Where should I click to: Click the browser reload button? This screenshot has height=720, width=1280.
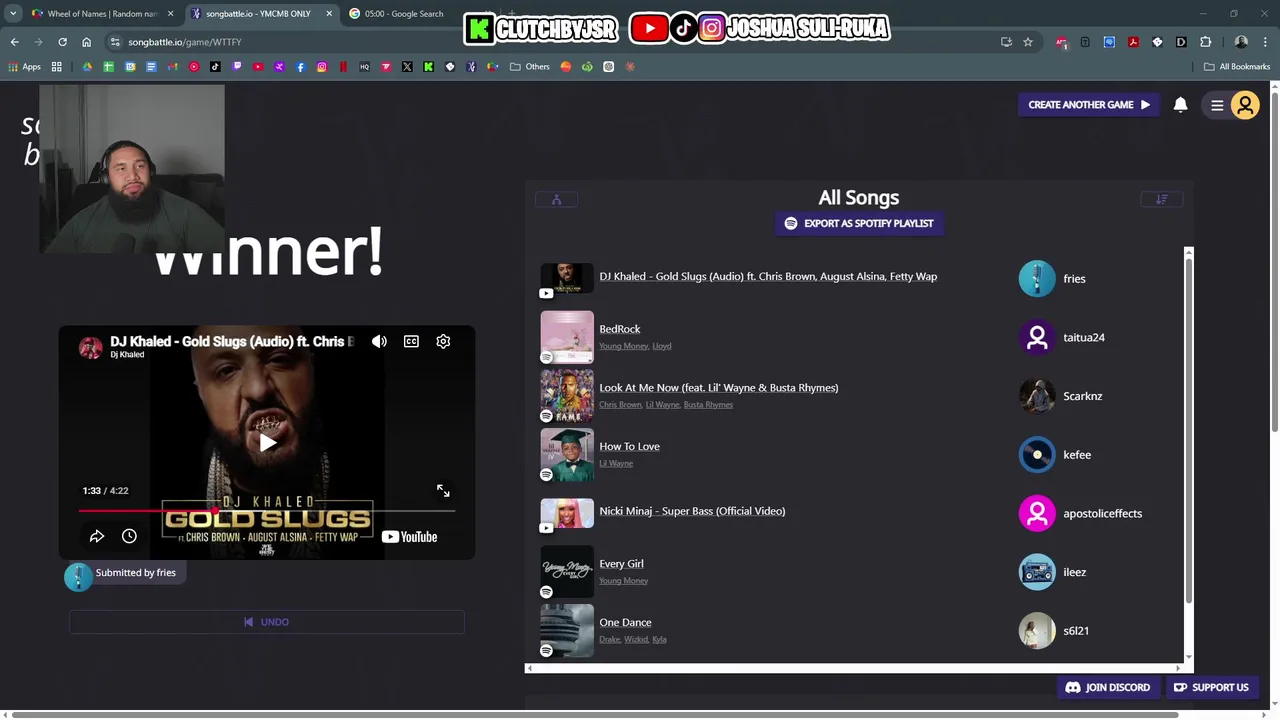62,42
